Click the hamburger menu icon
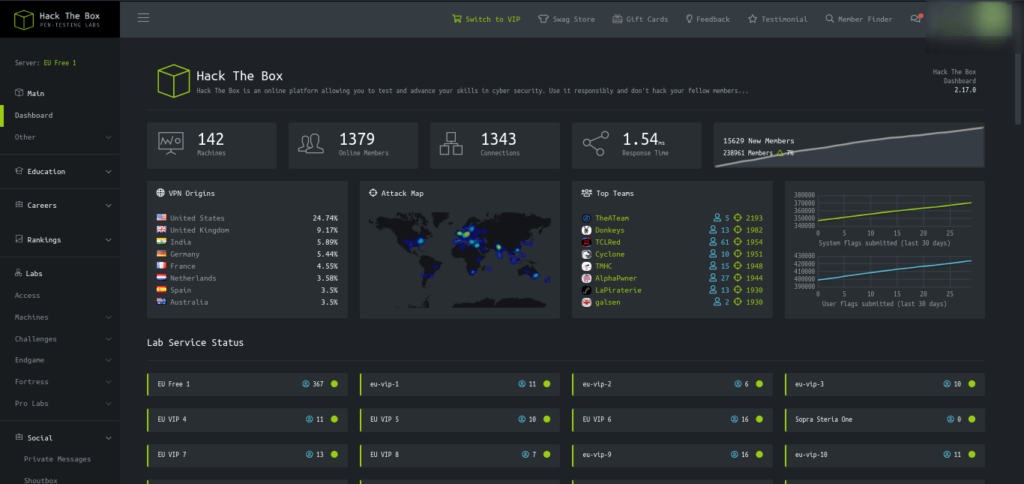Image resolution: width=1024 pixels, height=484 pixels. (x=144, y=18)
